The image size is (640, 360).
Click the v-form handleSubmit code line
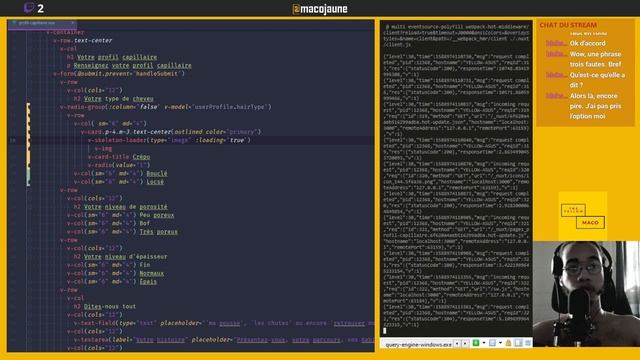(x=119, y=74)
